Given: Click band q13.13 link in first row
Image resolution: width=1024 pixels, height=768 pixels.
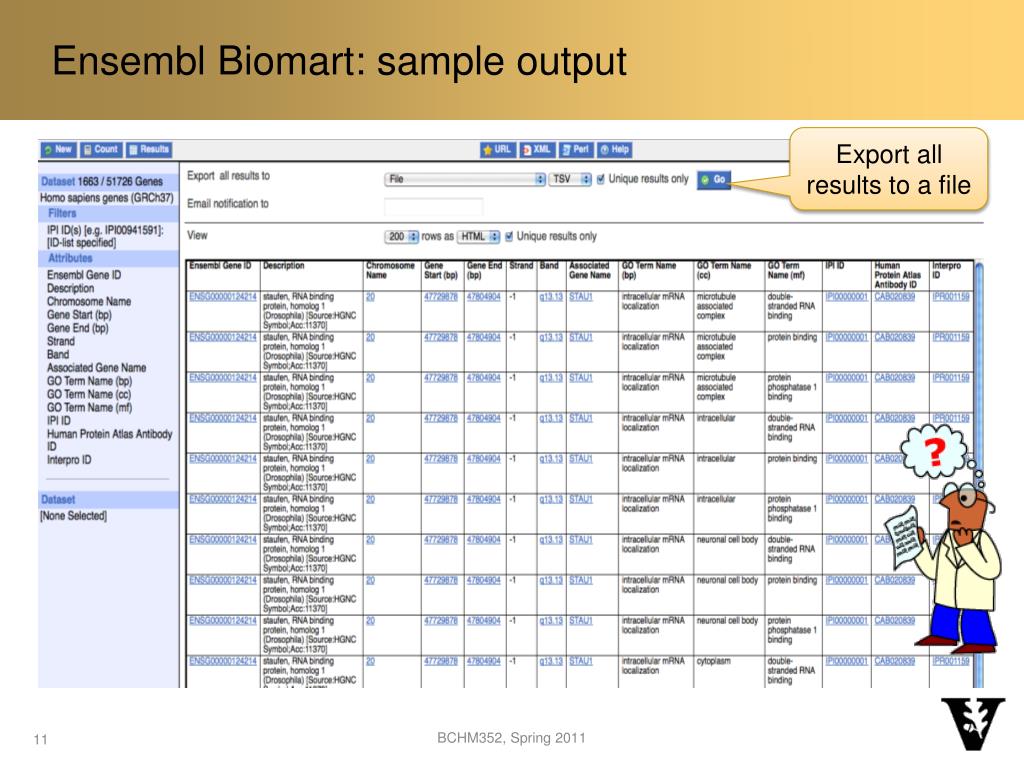Looking at the screenshot, I should (x=551, y=297).
